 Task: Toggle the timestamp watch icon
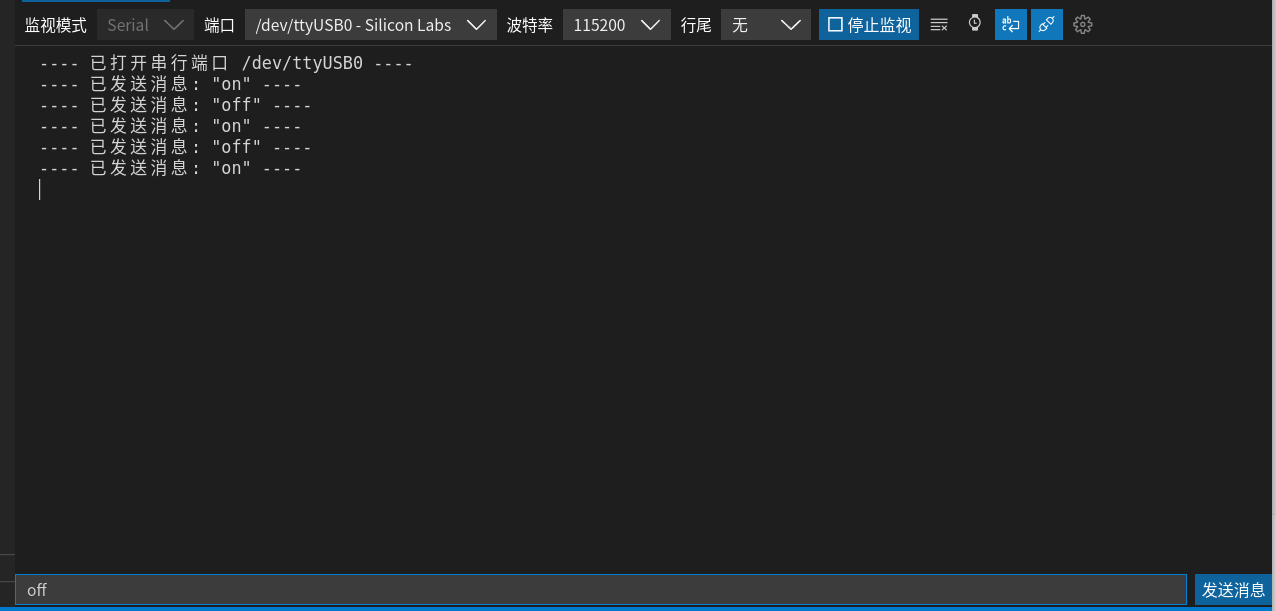click(975, 24)
